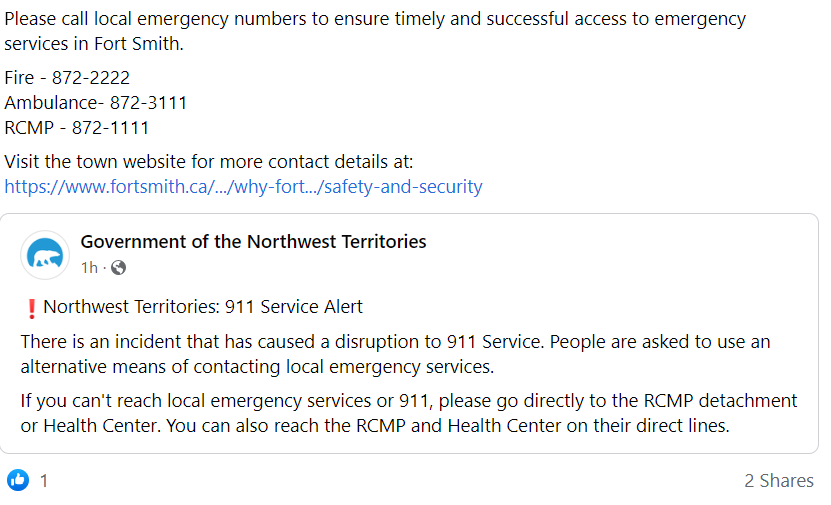831x505 pixels.
Task: Click the "Visit the town website" text line
Action: [x=208, y=162]
